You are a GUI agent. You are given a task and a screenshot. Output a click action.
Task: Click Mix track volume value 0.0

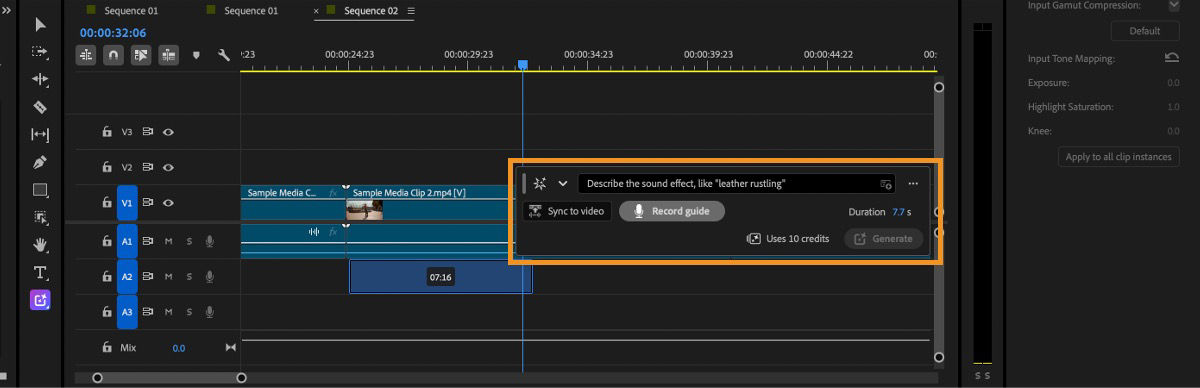(178, 348)
